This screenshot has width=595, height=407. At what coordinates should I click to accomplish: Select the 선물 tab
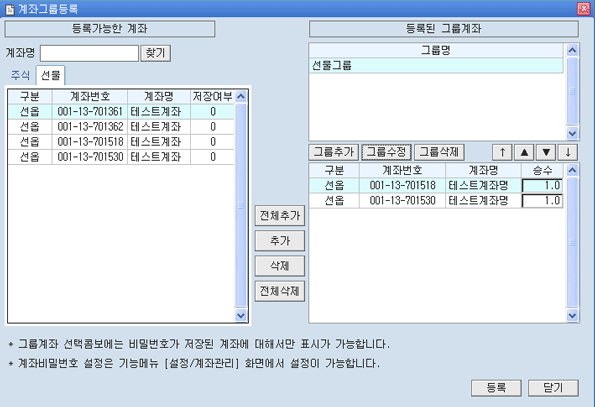click(50, 75)
